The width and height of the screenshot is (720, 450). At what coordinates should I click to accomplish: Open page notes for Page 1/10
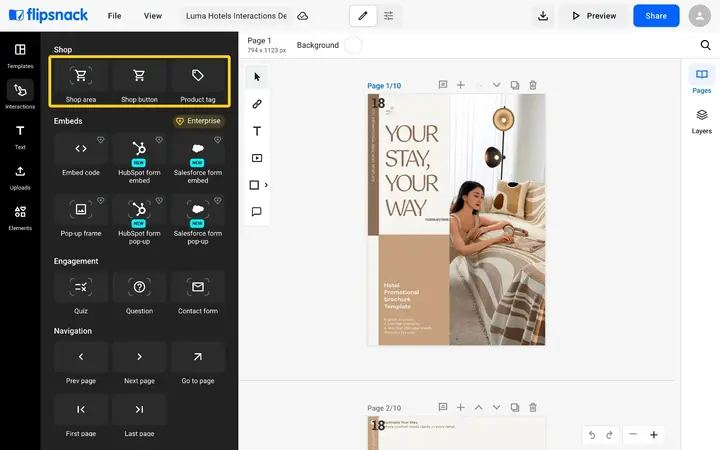[x=443, y=85]
